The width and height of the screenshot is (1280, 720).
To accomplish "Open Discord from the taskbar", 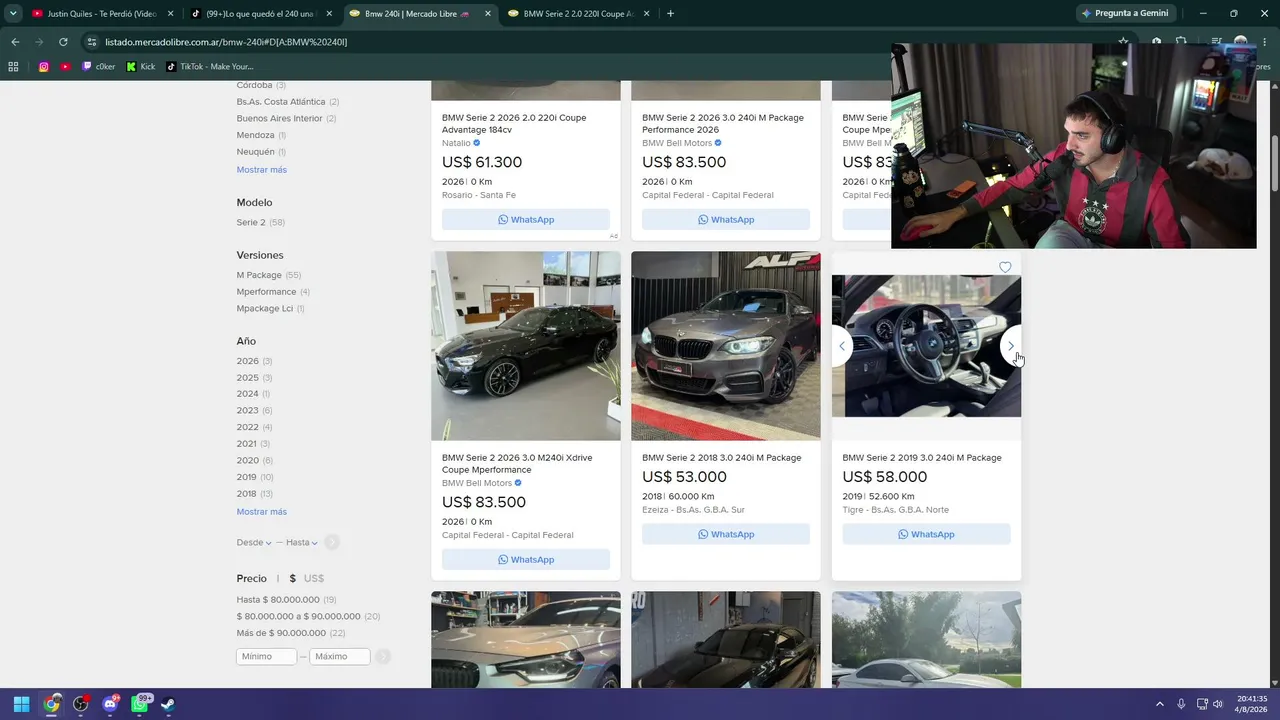I will [x=110, y=704].
